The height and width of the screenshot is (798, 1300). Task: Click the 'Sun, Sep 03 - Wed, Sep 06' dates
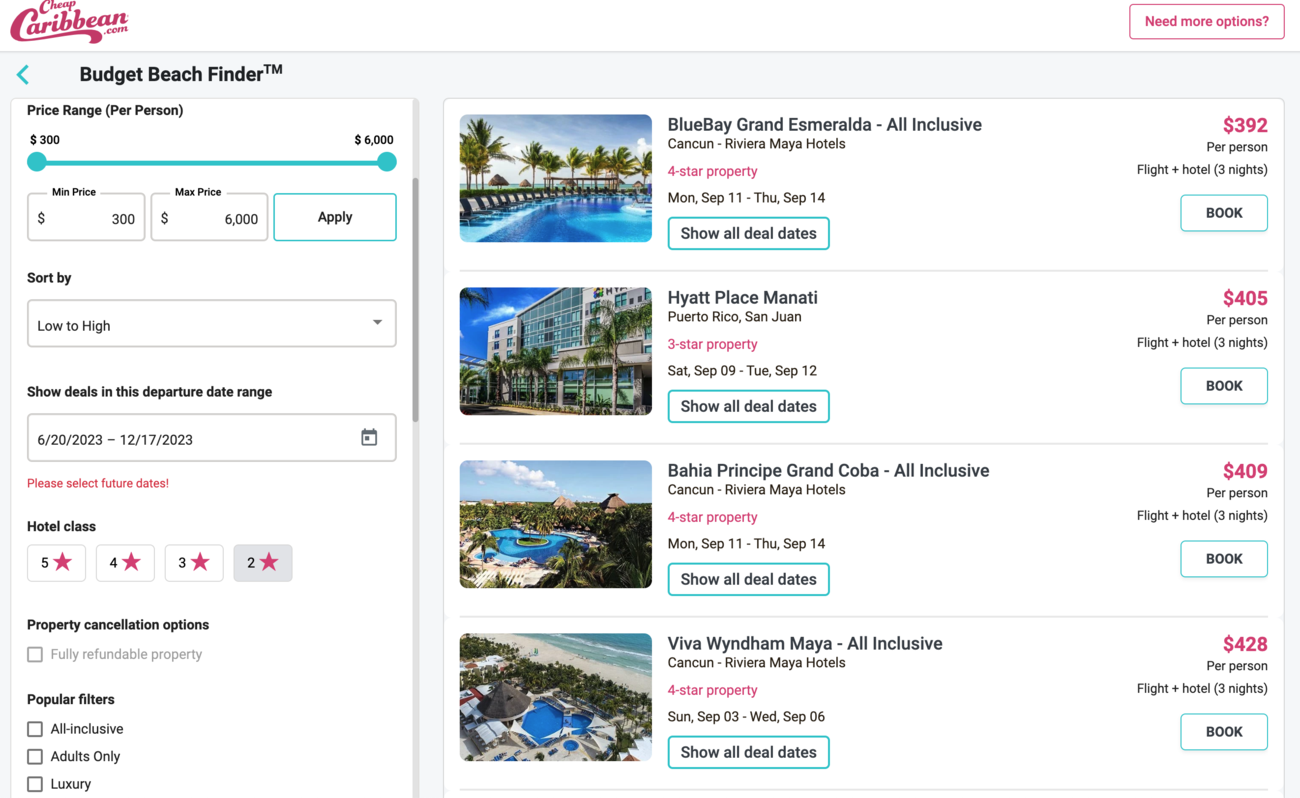[747, 717]
